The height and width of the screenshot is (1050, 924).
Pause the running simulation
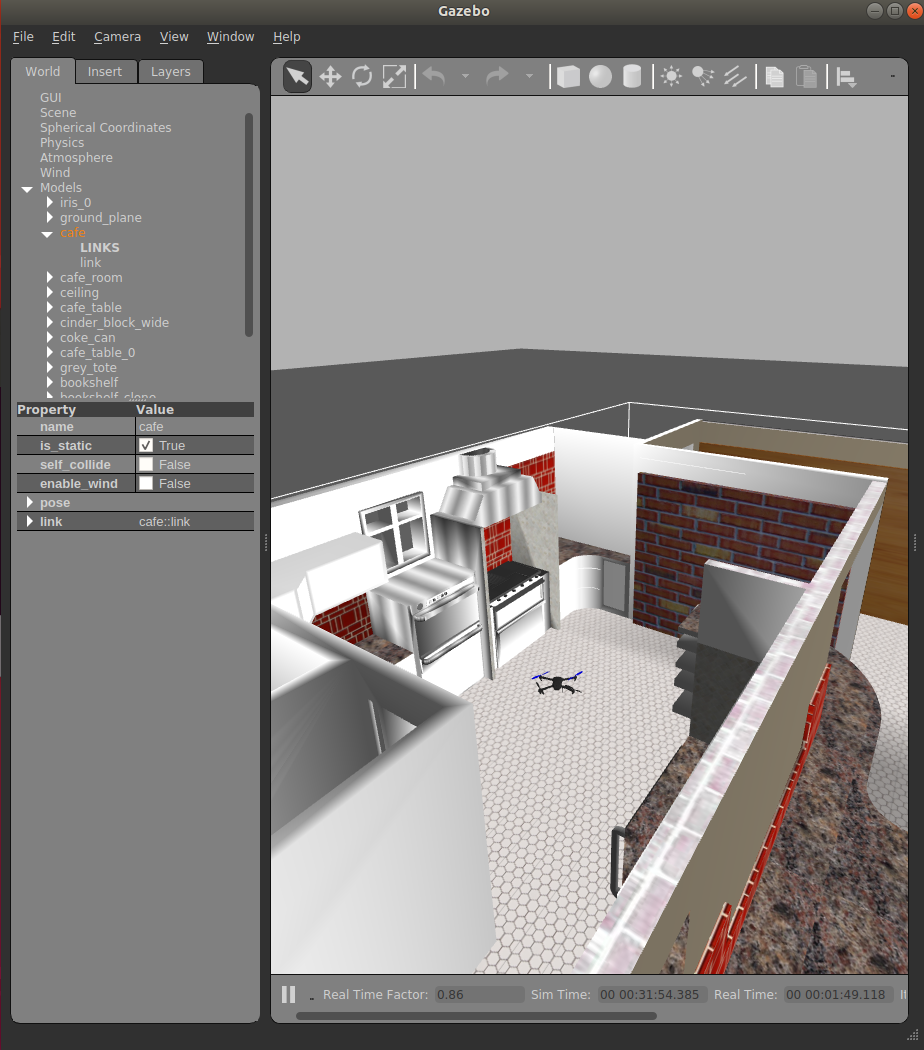point(288,993)
